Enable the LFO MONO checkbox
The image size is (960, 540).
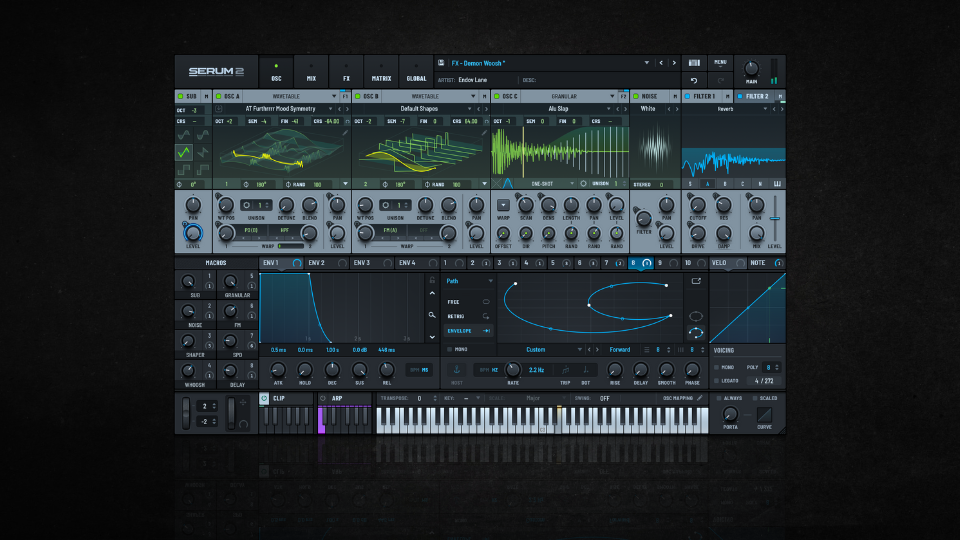point(449,350)
